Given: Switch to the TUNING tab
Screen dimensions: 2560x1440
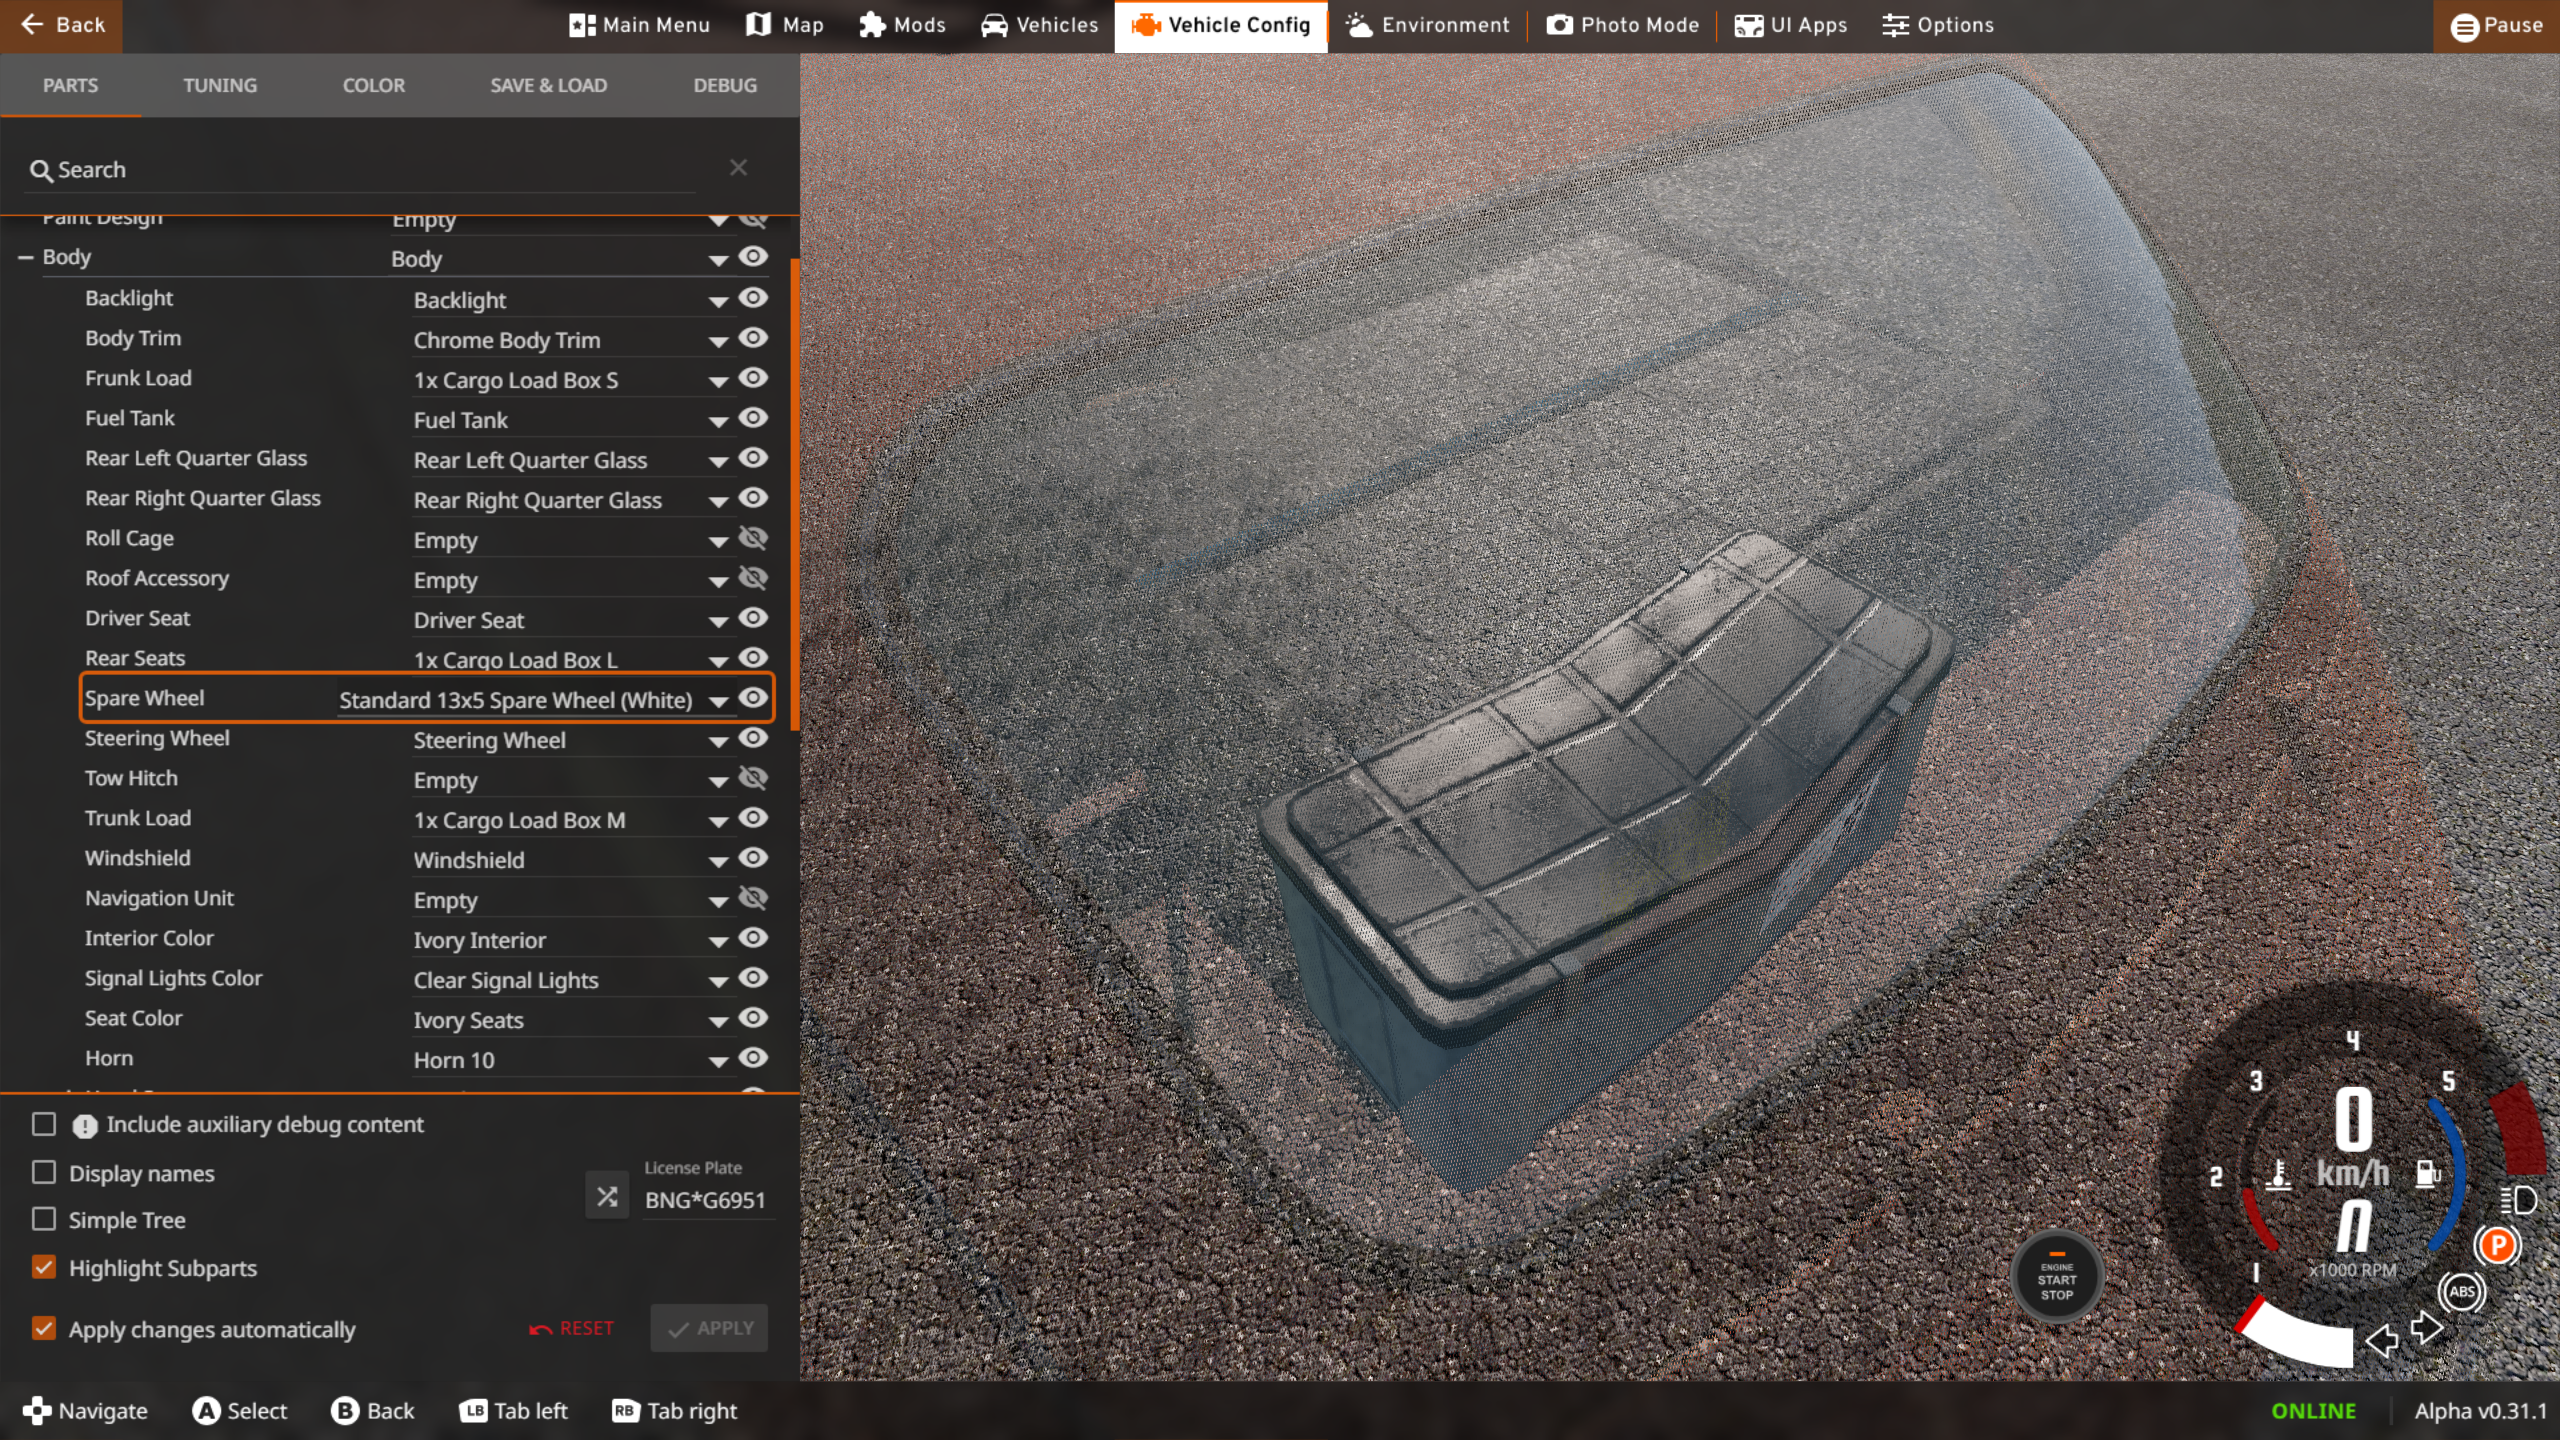Looking at the screenshot, I should tap(220, 85).
